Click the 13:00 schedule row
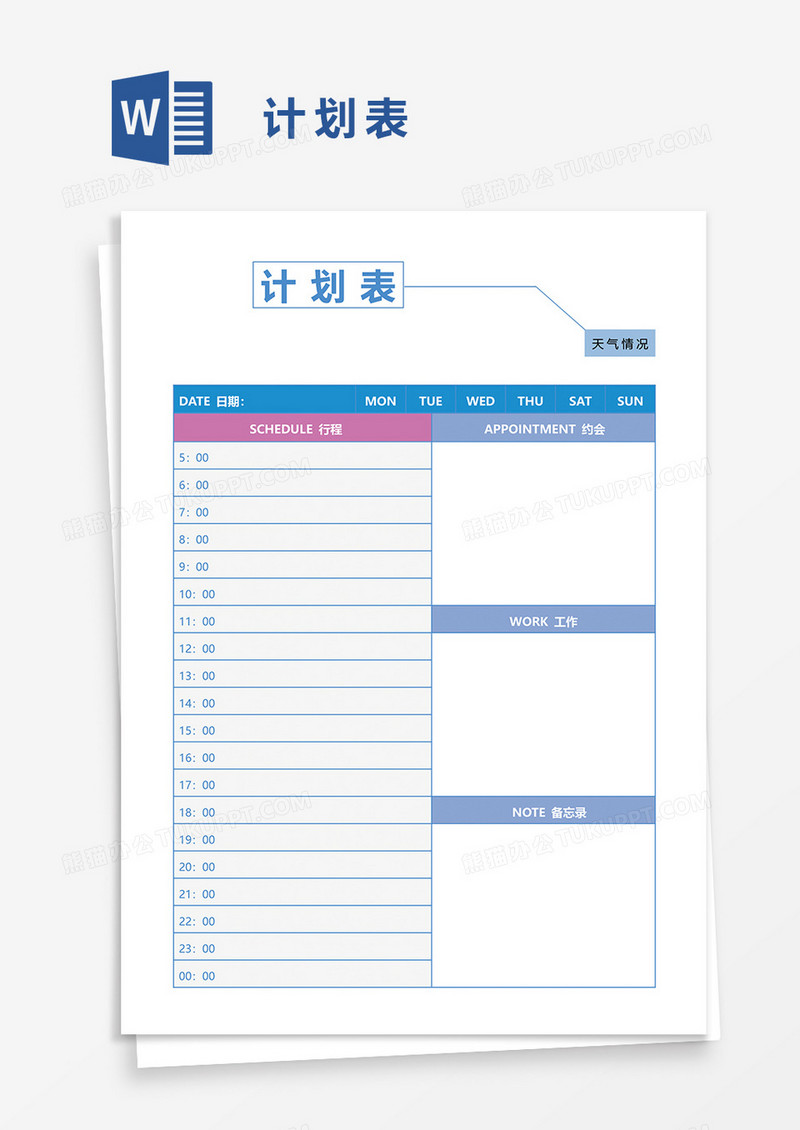800x1130 pixels. pyautogui.click(x=303, y=675)
